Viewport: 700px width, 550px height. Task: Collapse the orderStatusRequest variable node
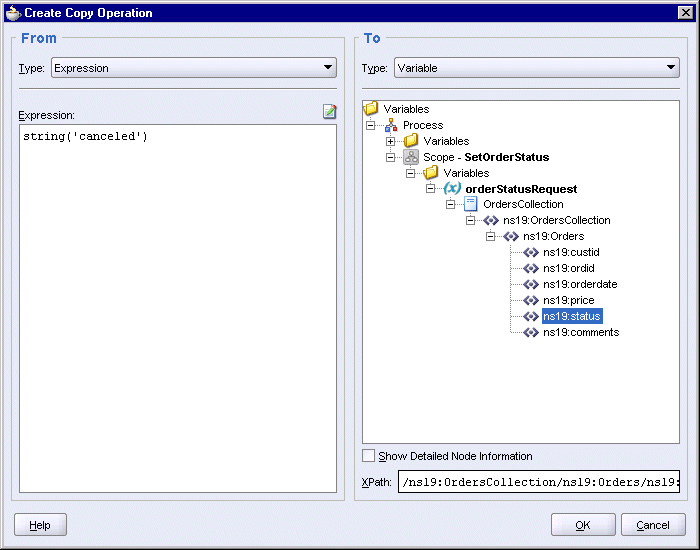pyautogui.click(x=431, y=189)
